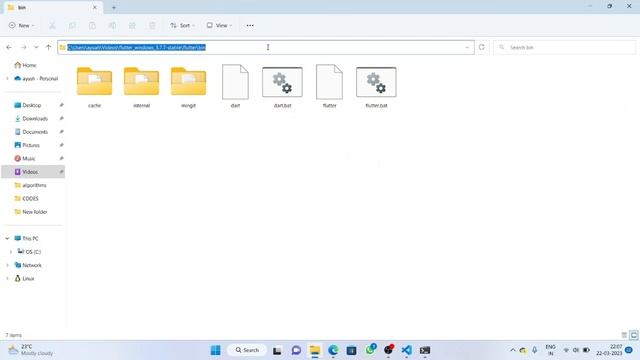Select the internal folder
This screenshot has width=640, height=360.
[141, 87]
